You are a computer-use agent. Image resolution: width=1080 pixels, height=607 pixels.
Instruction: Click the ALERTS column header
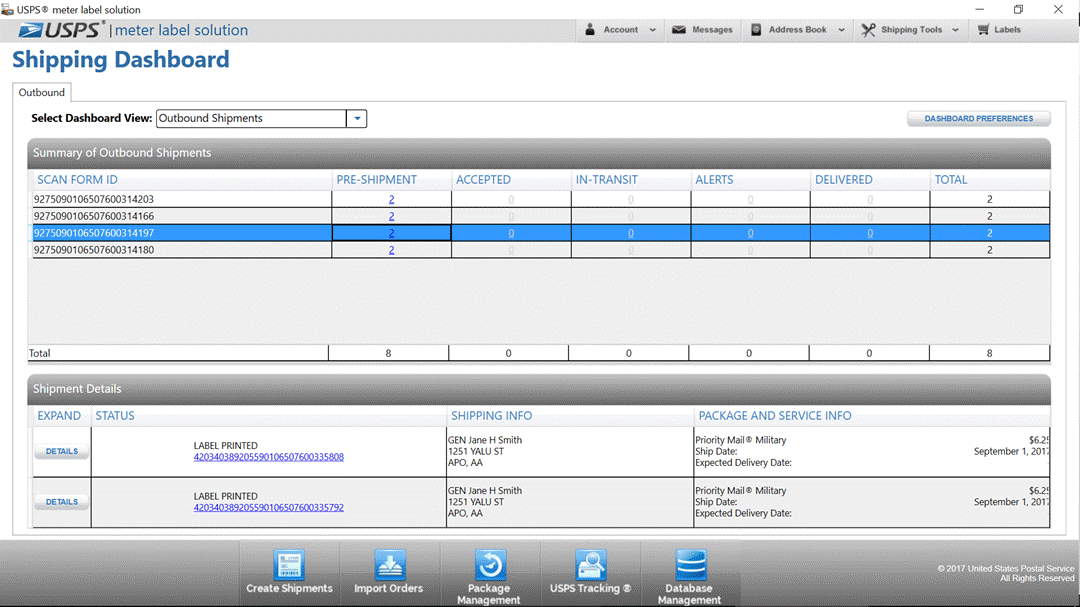point(714,179)
